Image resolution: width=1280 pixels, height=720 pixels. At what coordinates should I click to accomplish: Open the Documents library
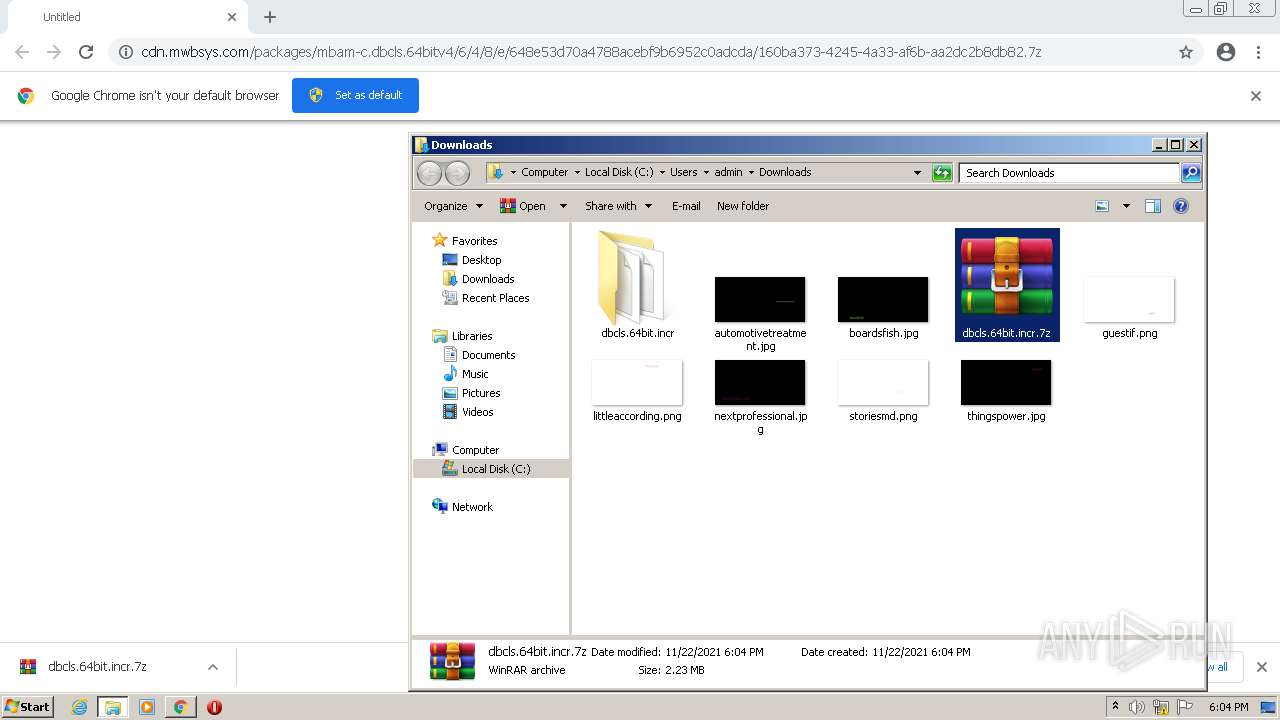click(488, 355)
